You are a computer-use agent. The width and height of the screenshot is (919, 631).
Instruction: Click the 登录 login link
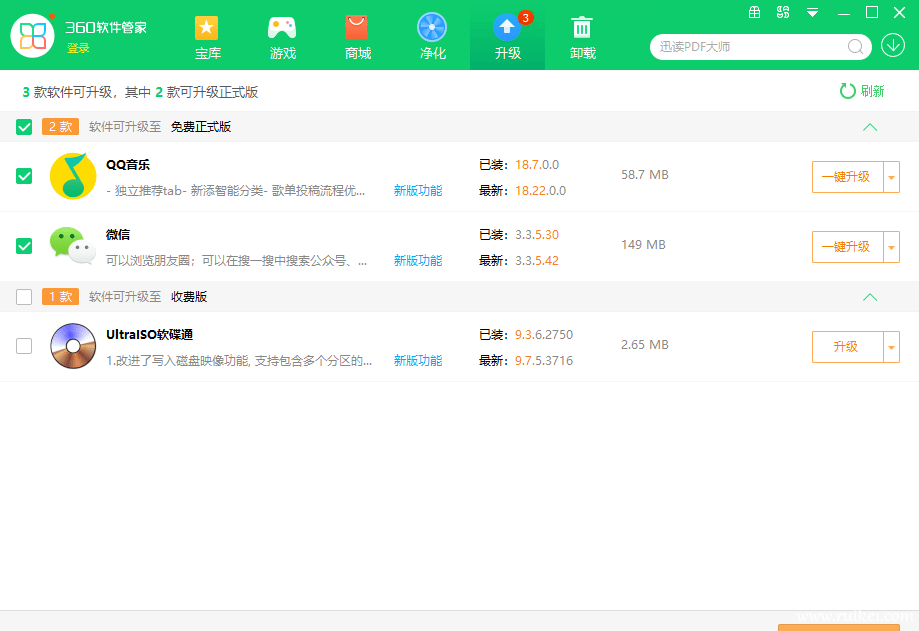tap(78, 48)
